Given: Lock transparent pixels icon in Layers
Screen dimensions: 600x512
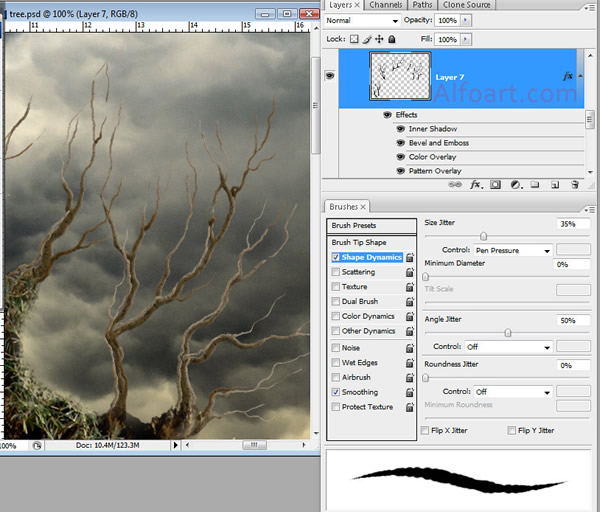Looking at the screenshot, I should [355, 39].
